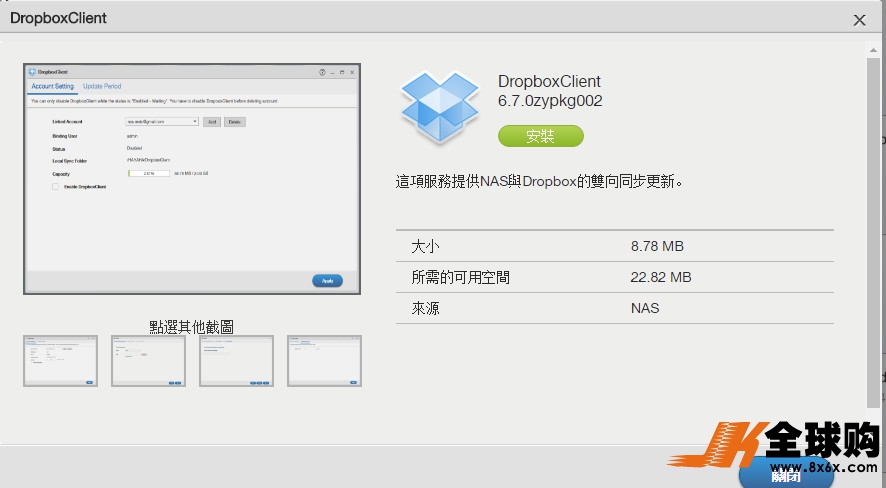Switch to the Update Period tab in the preview
Image resolution: width=886 pixels, height=488 pixels.
pos(102,87)
